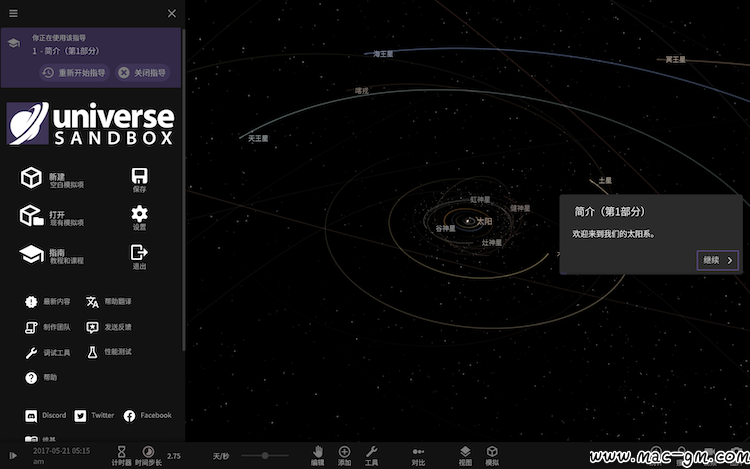Click the simulation speed slider handle

(x=265, y=456)
